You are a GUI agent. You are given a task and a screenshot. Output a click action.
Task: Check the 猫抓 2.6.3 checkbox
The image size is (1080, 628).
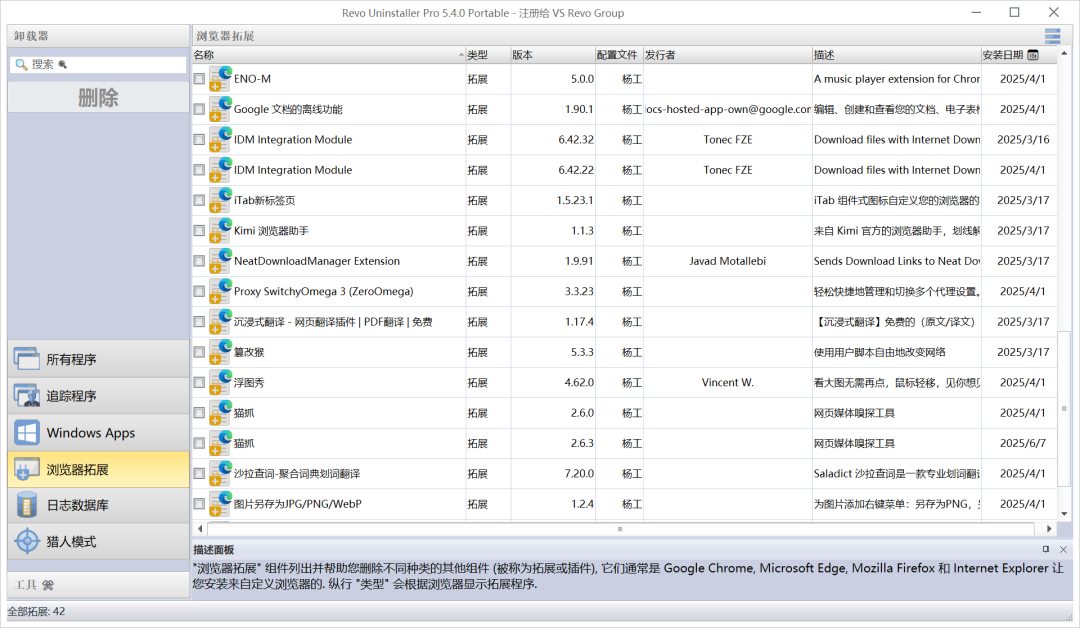click(199, 443)
